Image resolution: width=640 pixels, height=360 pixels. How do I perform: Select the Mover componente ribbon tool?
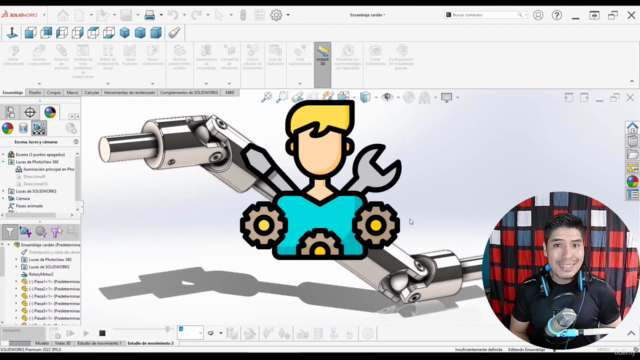(x=152, y=56)
